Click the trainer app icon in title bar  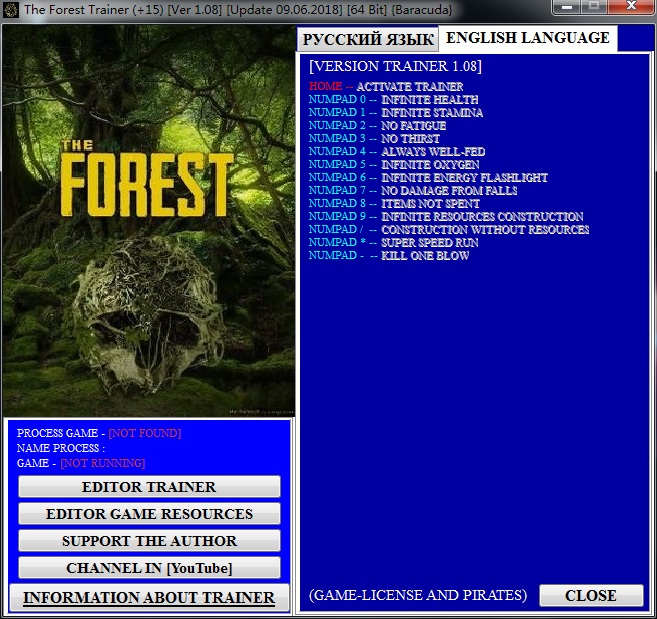tap(11, 9)
